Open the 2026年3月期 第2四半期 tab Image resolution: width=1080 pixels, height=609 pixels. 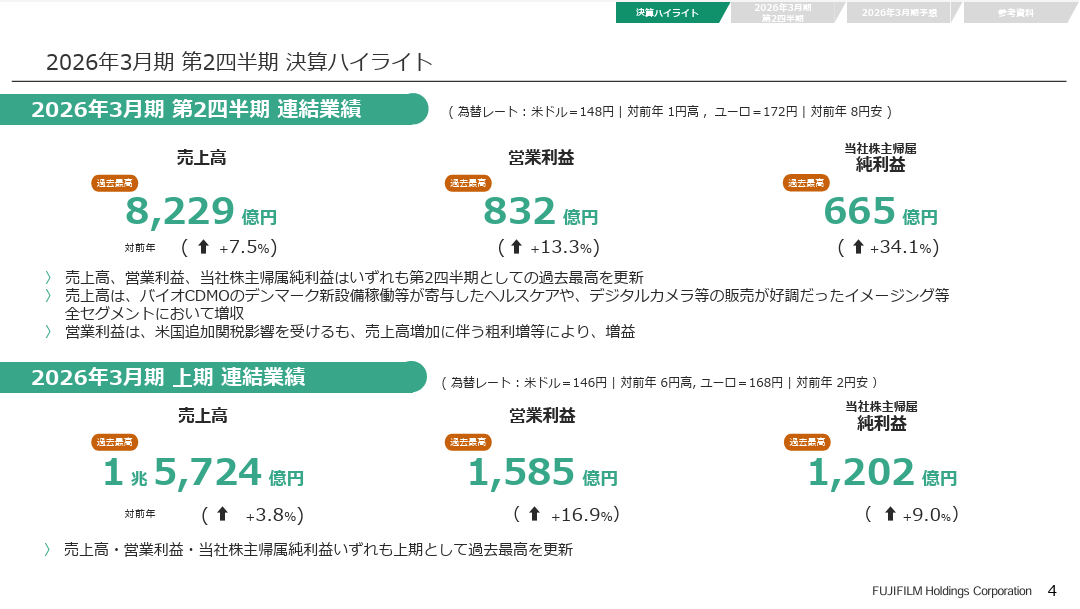point(785,13)
